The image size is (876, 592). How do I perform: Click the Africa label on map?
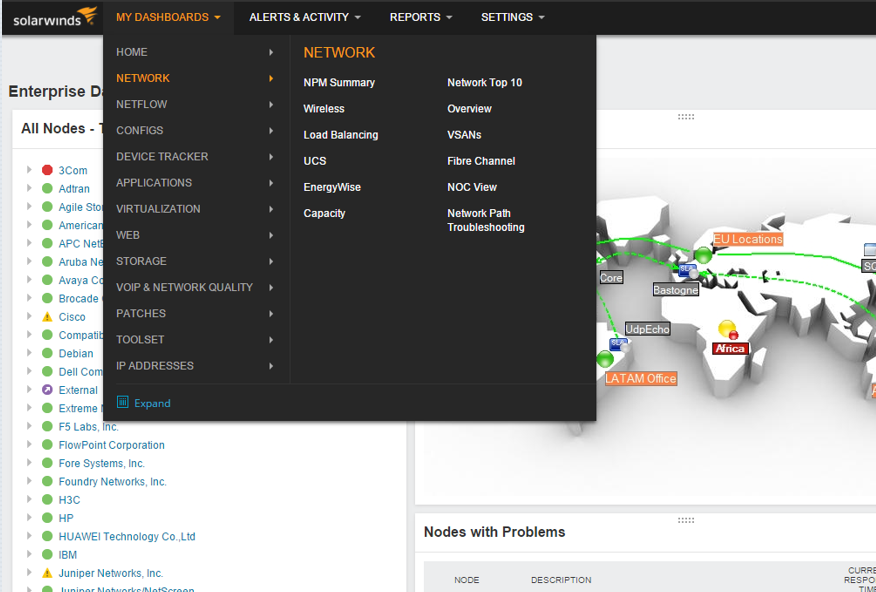[x=730, y=348]
